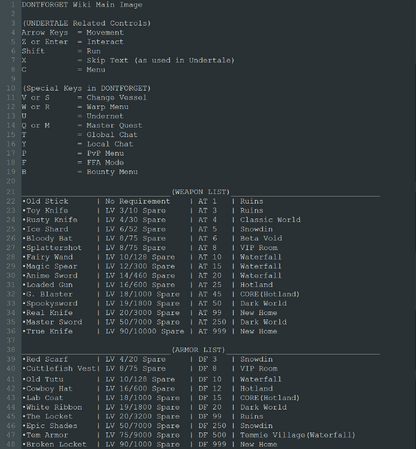Select line number 38 in the gutter
This screenshot has width=416, height=449.
11,350
